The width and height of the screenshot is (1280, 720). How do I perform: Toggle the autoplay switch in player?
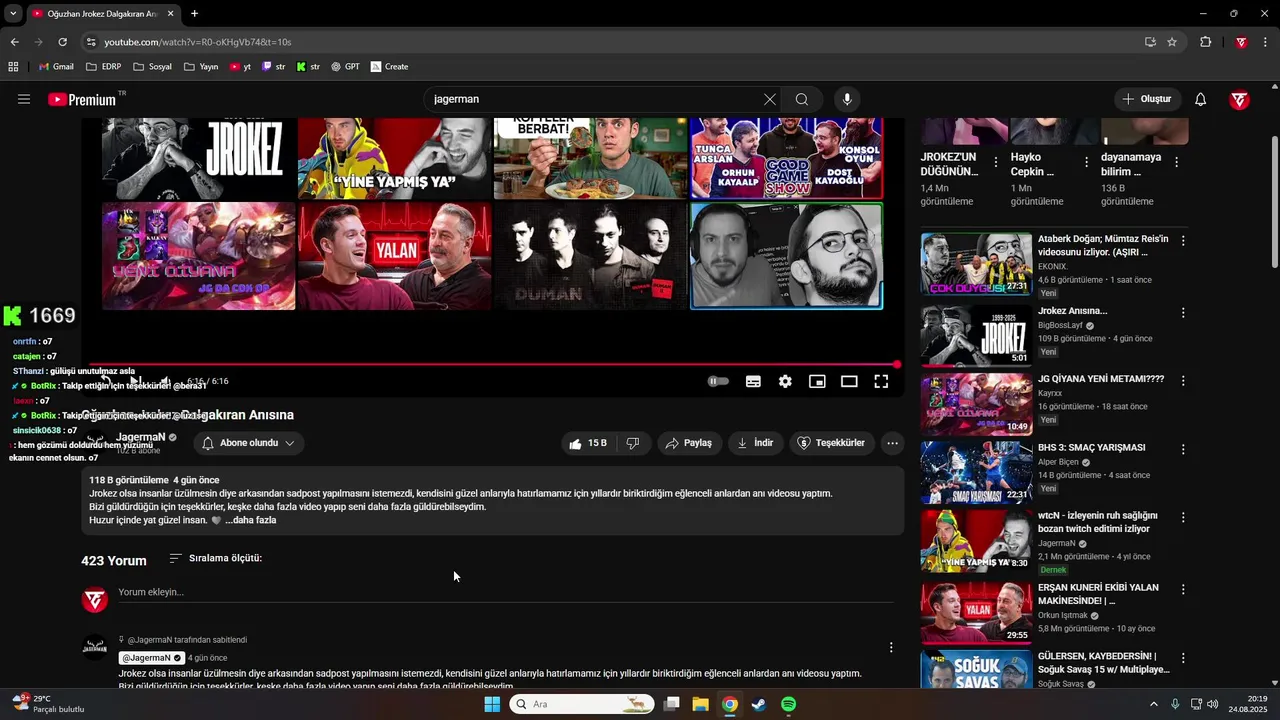pyautogui.click(x=718, y=381)
